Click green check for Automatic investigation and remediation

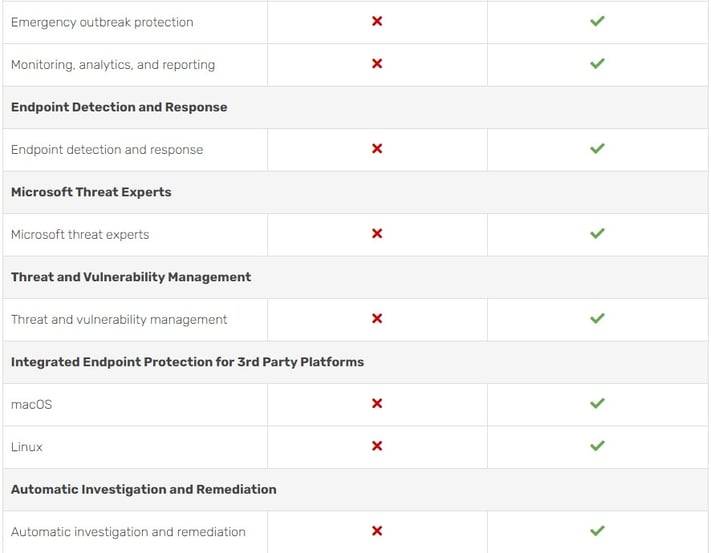point(597,531)
